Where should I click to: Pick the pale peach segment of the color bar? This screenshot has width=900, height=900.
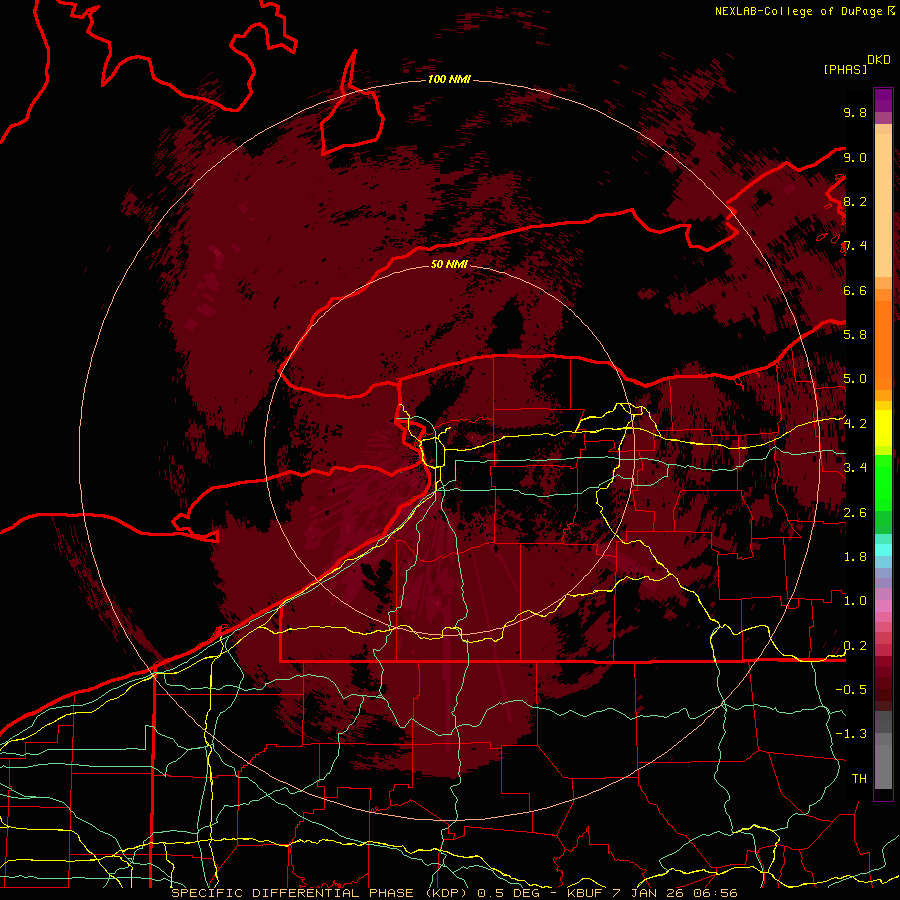pyautogui.click(x=883, y=207)
